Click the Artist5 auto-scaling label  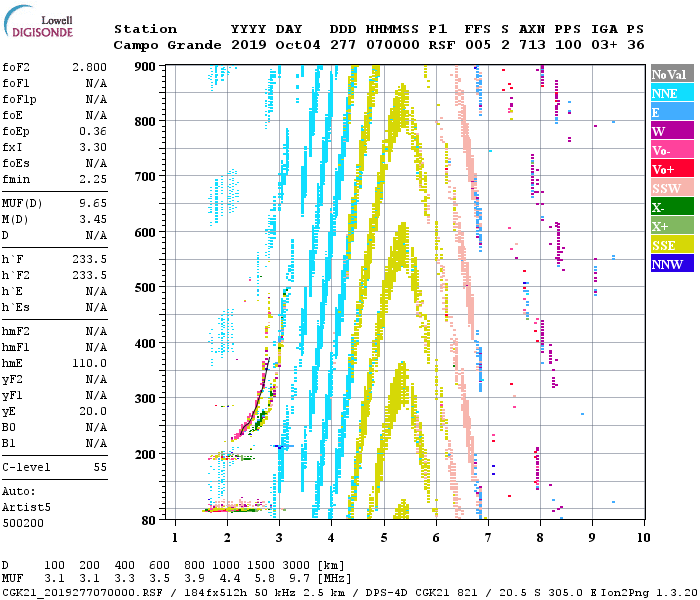(x=24, y=507)
